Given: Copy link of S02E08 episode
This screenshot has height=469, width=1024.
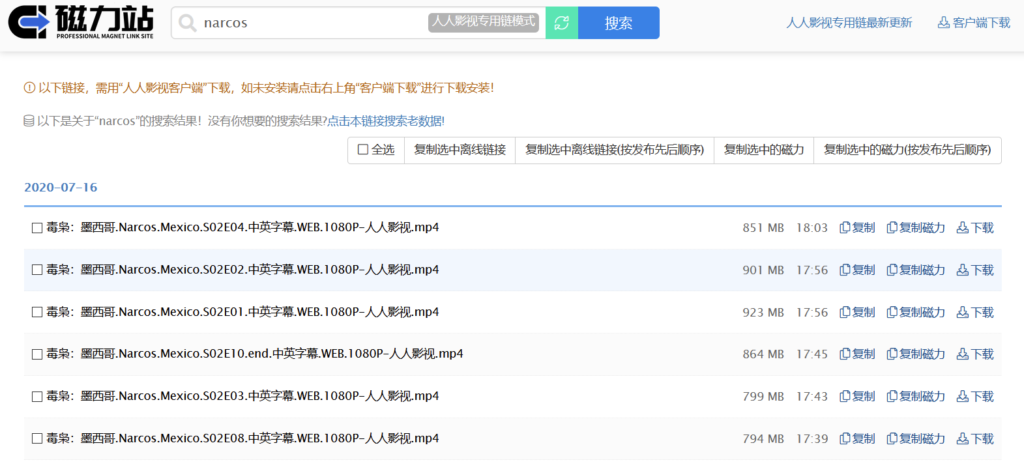Looking at the screenshot, I should 857,438.
